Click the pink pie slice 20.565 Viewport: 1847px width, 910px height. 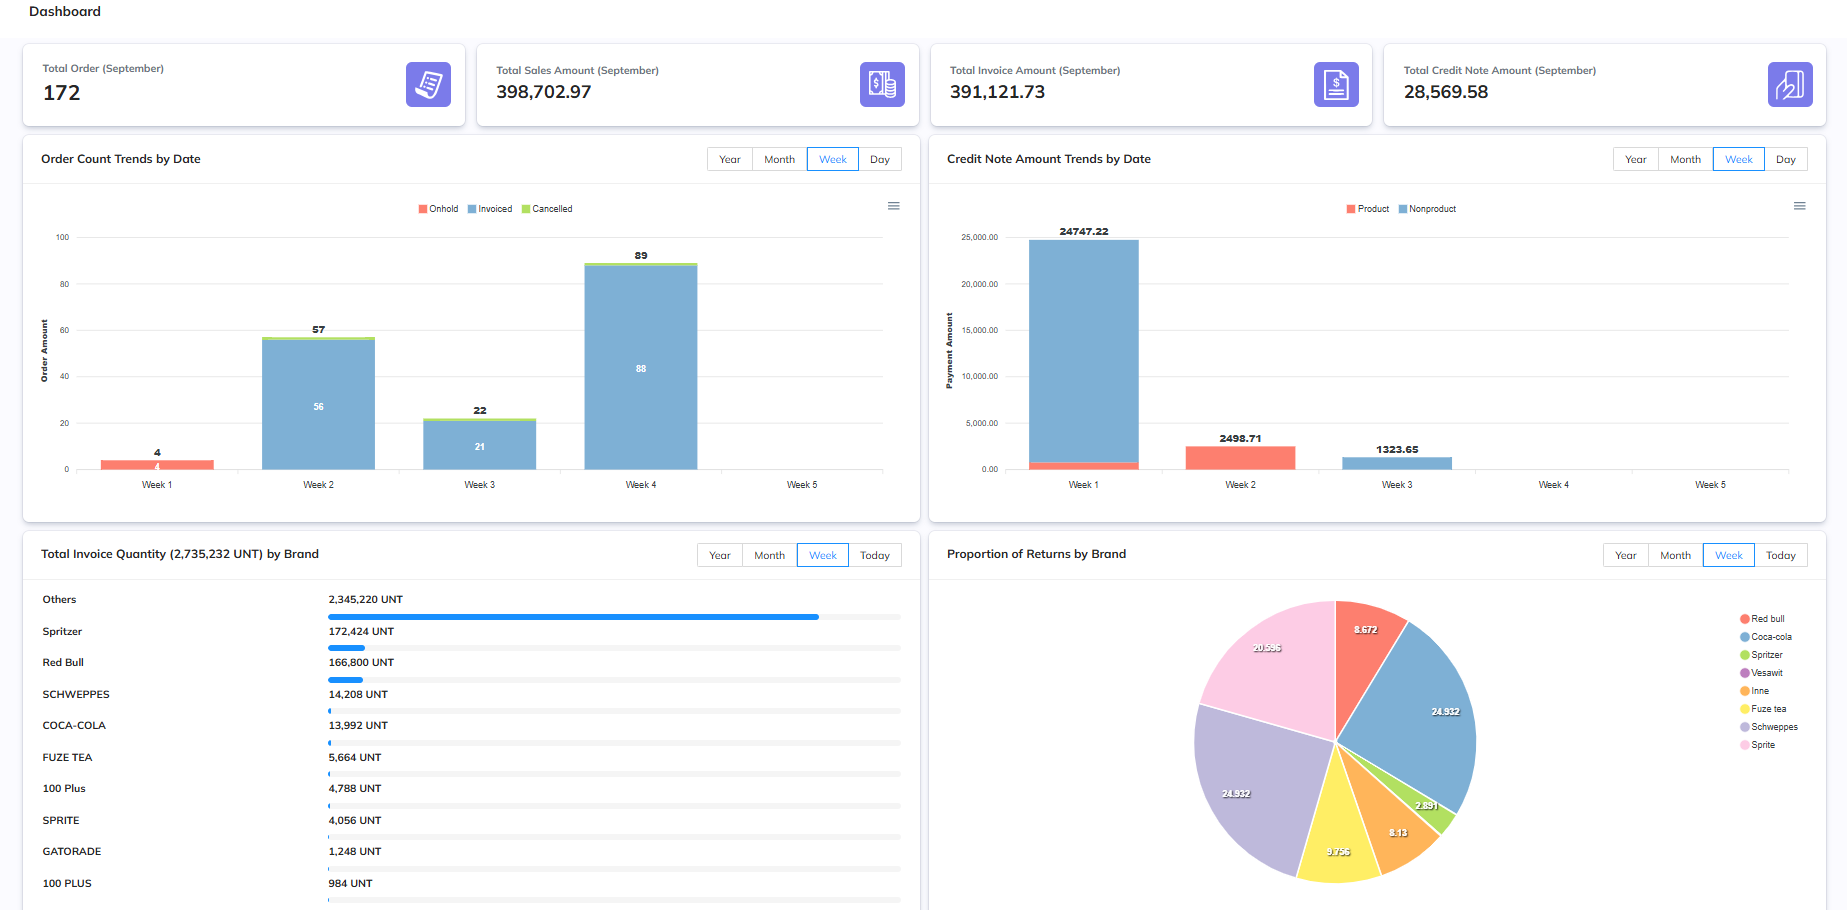1280,665
